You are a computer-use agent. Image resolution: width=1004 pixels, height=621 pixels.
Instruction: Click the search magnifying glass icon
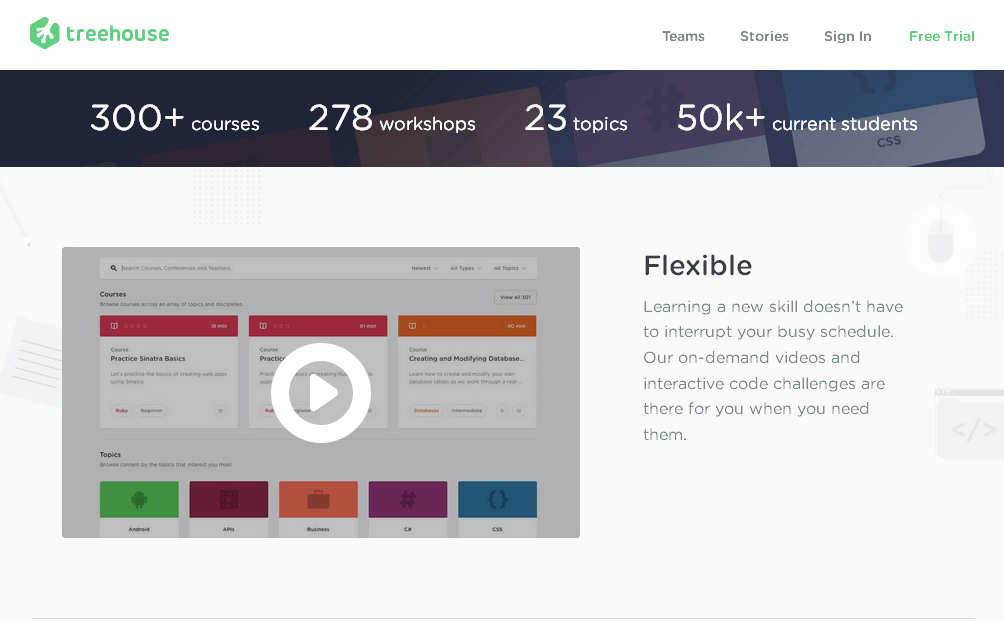point(114,268)
